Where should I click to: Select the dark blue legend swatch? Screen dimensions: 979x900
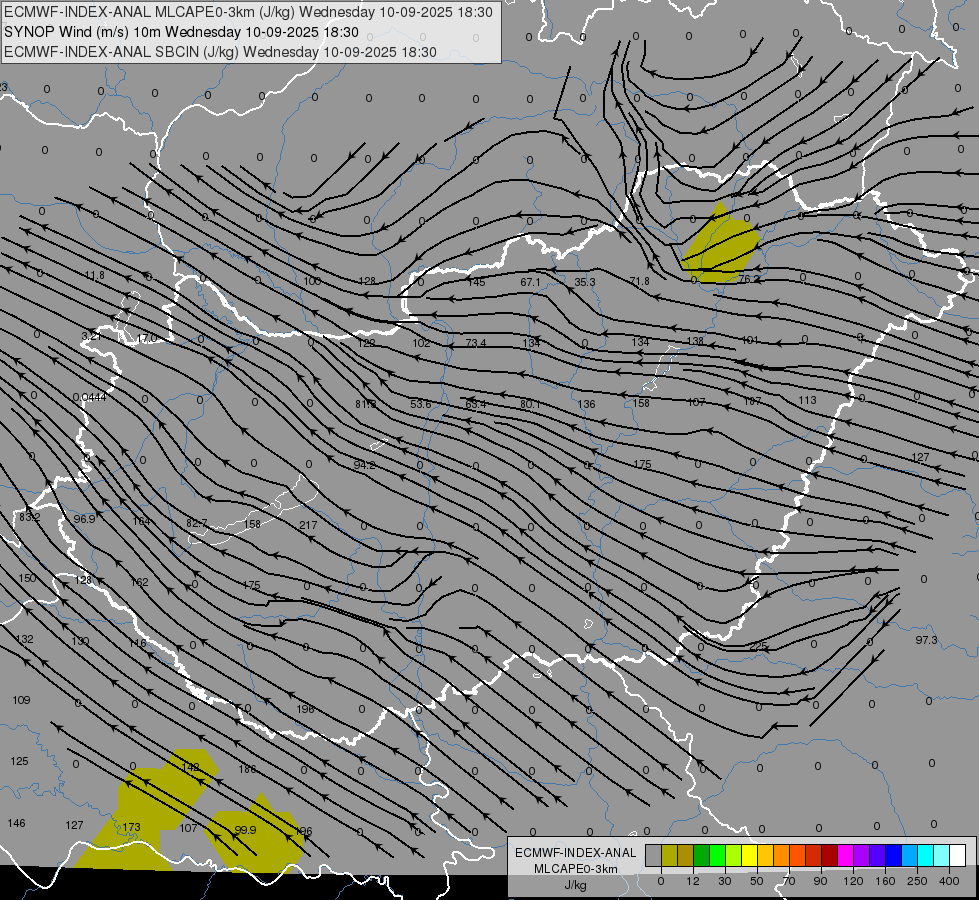(x=894, y=855)
